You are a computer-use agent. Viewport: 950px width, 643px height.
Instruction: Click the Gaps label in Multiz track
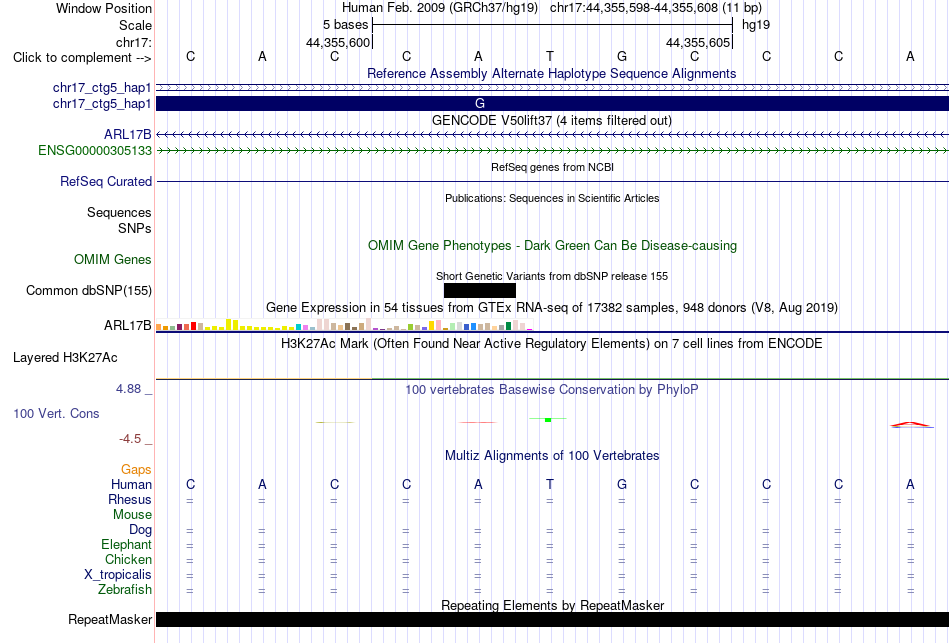click(136, 470)
